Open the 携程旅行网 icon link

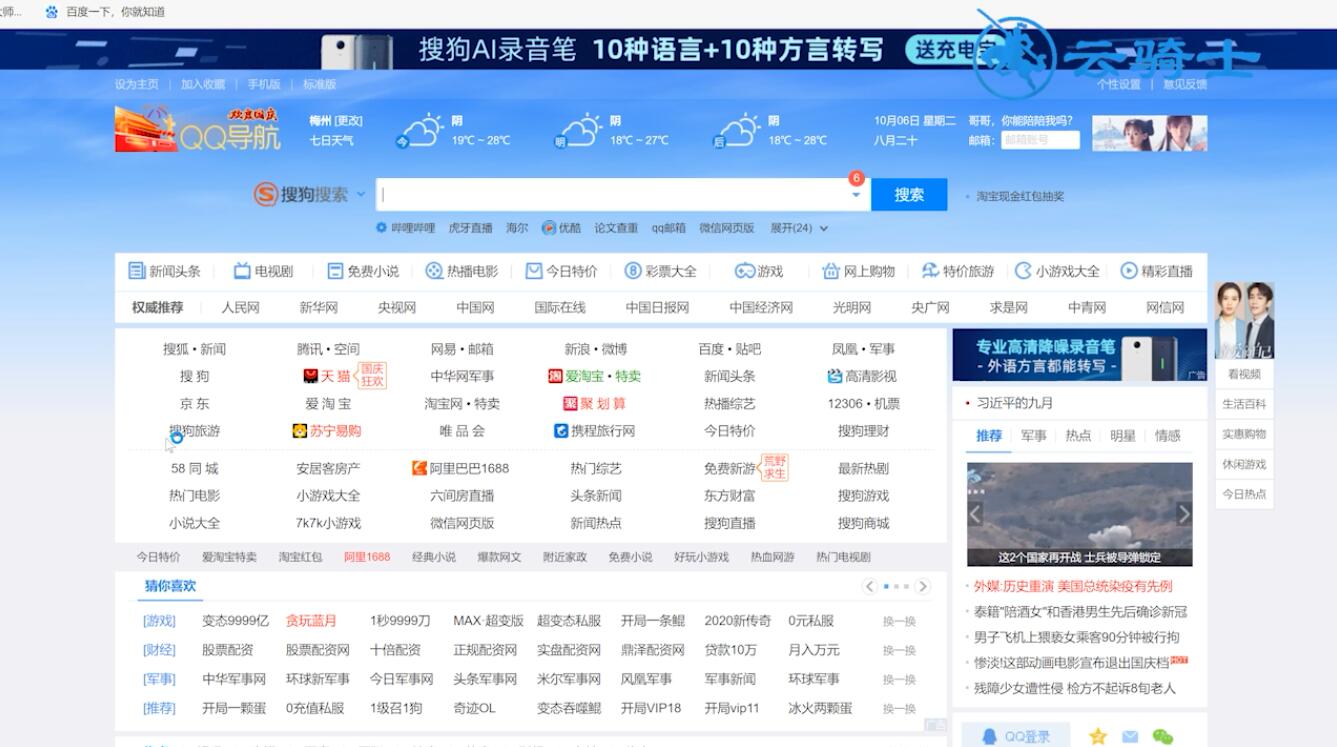(x=594, y=431)
